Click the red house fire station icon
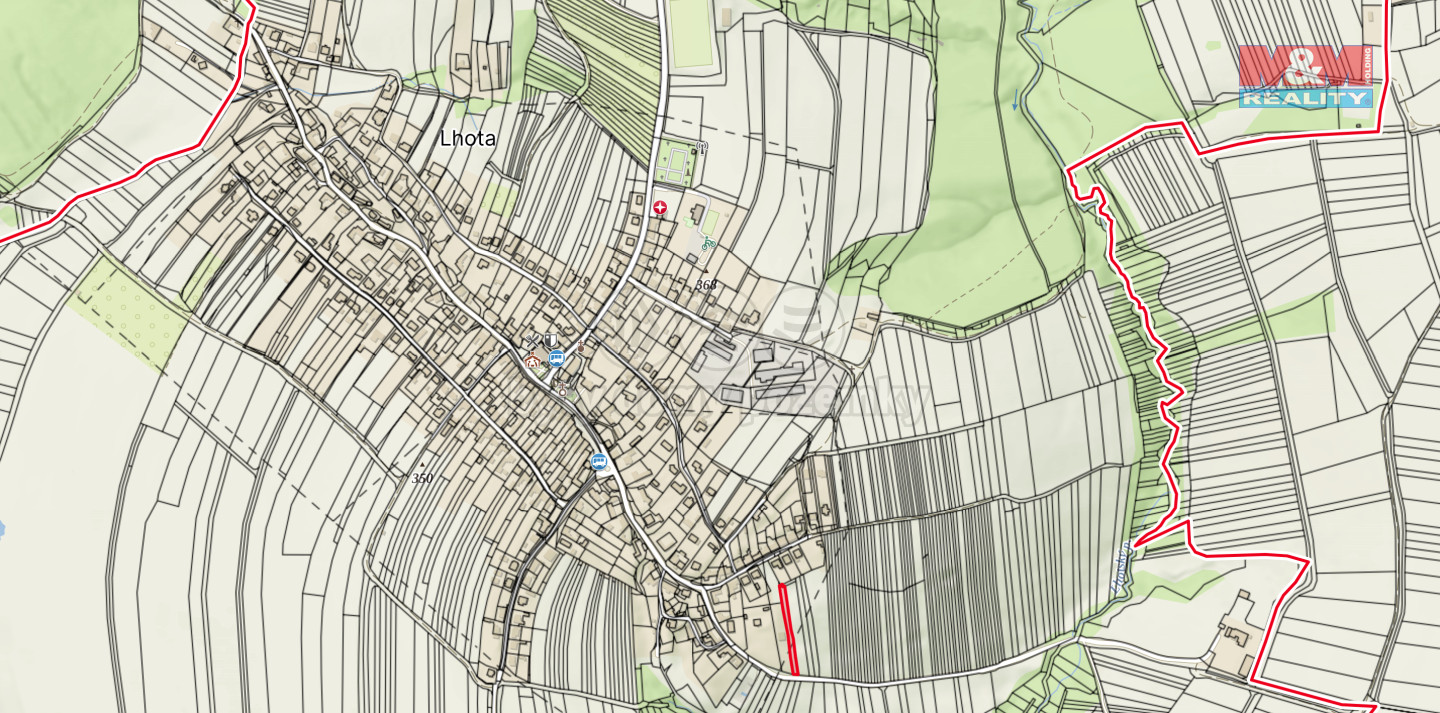Viewport: 1440px width, 713px height. coord(533,361)
